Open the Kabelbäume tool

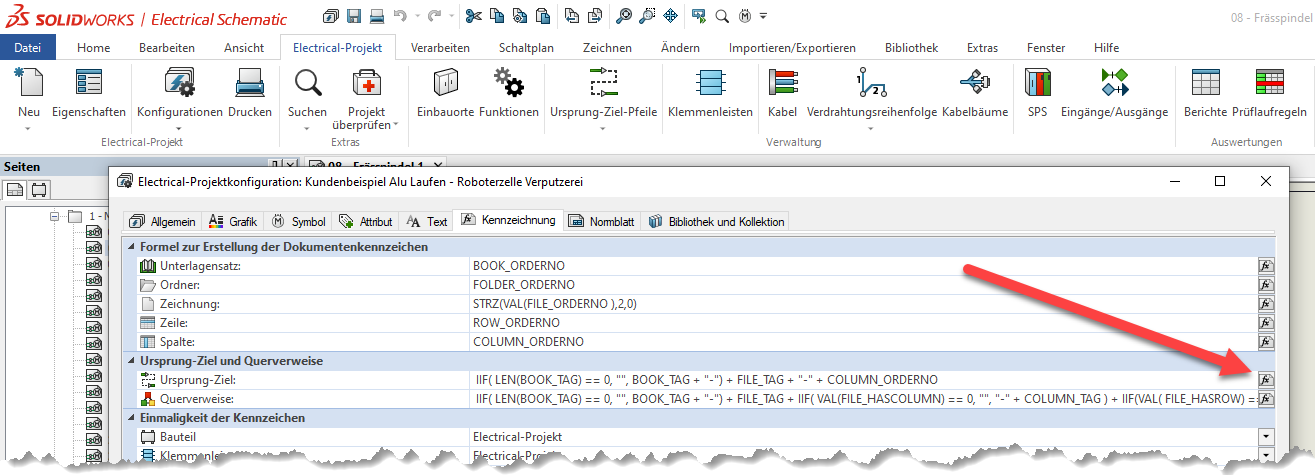(x=975, y=92)
